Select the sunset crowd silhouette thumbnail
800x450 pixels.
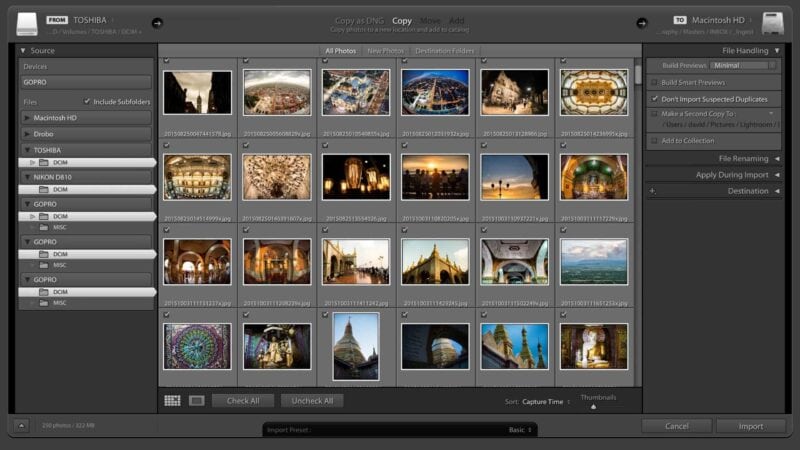[435, 177]
